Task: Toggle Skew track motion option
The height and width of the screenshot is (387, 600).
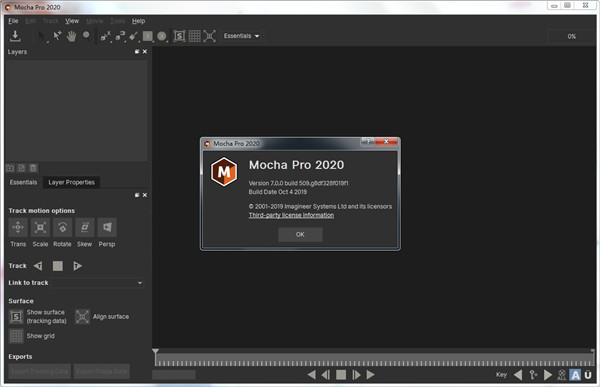Action: pyautogui.click(x=85, y=227)
